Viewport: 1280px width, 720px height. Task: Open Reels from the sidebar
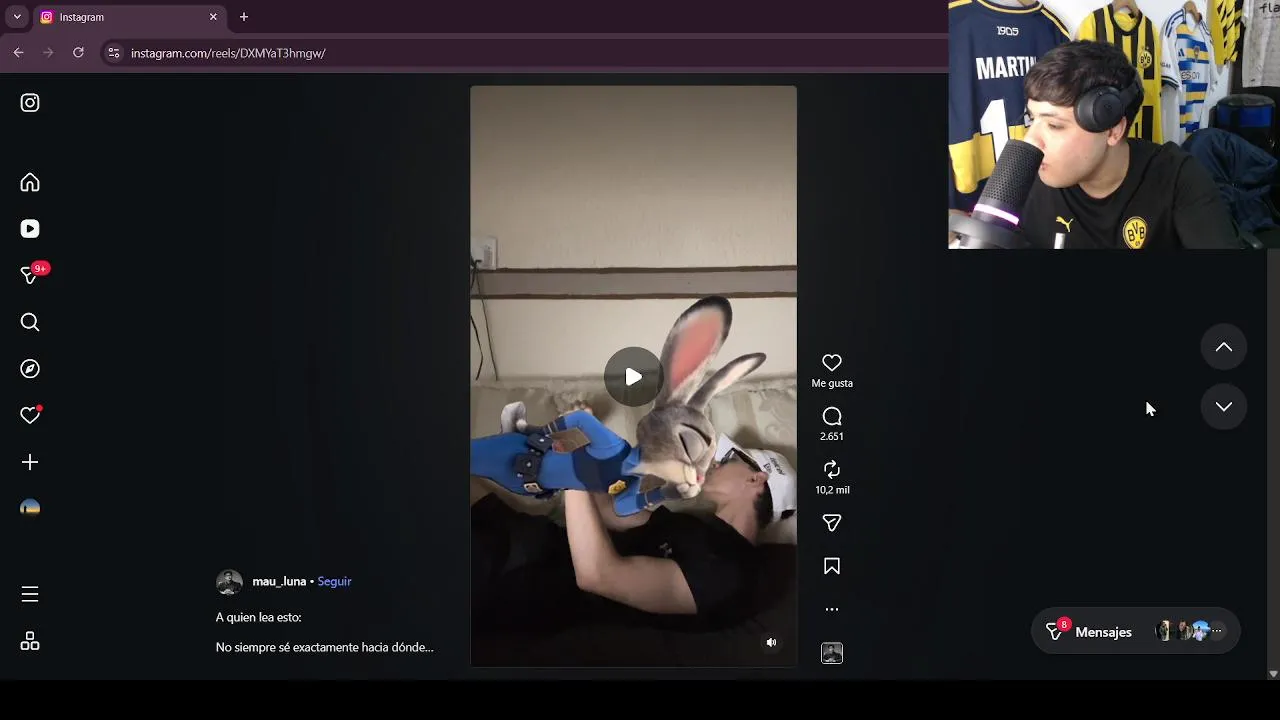coord(30,229)
